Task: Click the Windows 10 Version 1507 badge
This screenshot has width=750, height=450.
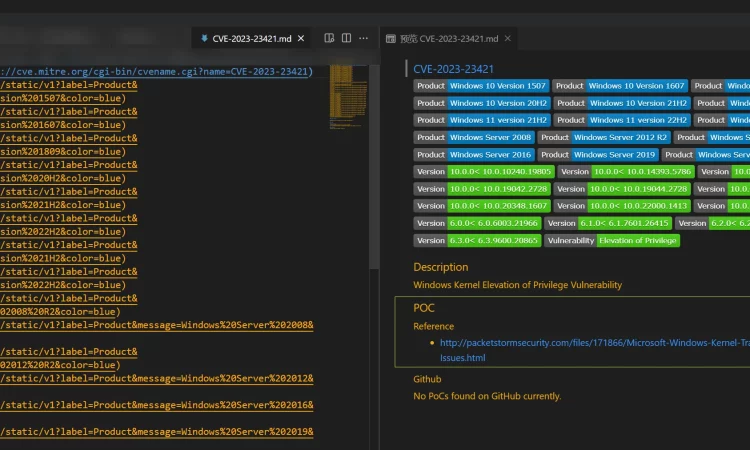Action: click(x=481, y=86)
